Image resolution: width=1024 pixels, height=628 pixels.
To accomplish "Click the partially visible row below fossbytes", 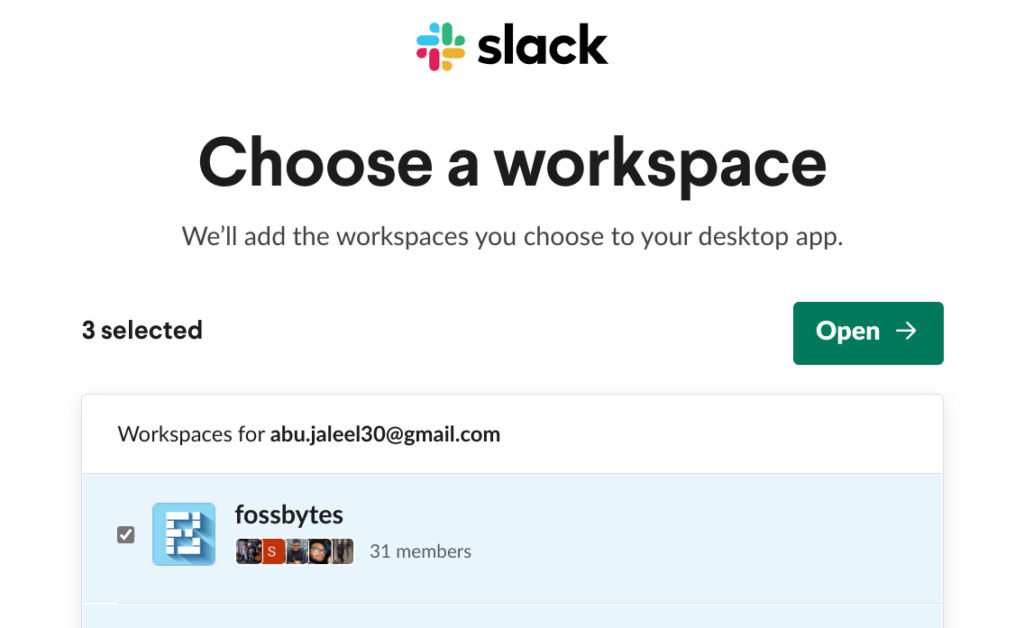I will pos(512,617).
